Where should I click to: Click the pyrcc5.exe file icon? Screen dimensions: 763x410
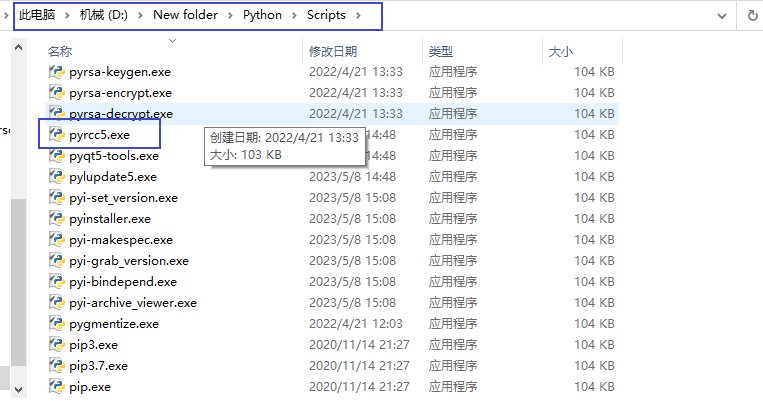click(57, 135)
